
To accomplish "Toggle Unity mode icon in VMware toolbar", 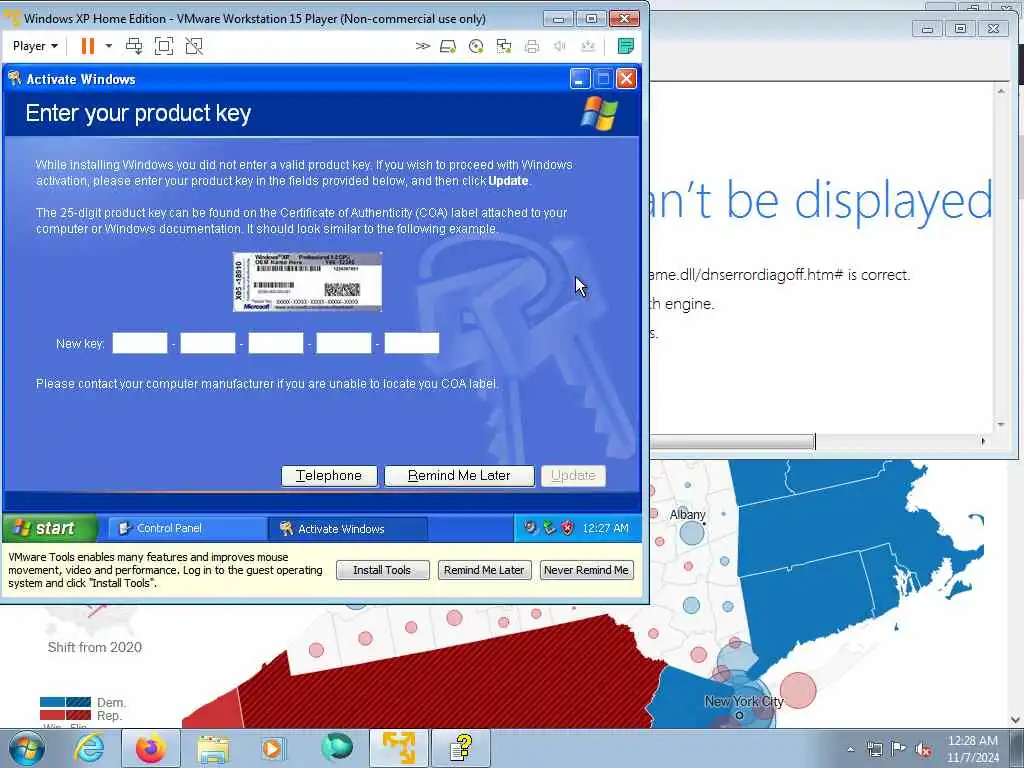I will [x=194, y=46].
